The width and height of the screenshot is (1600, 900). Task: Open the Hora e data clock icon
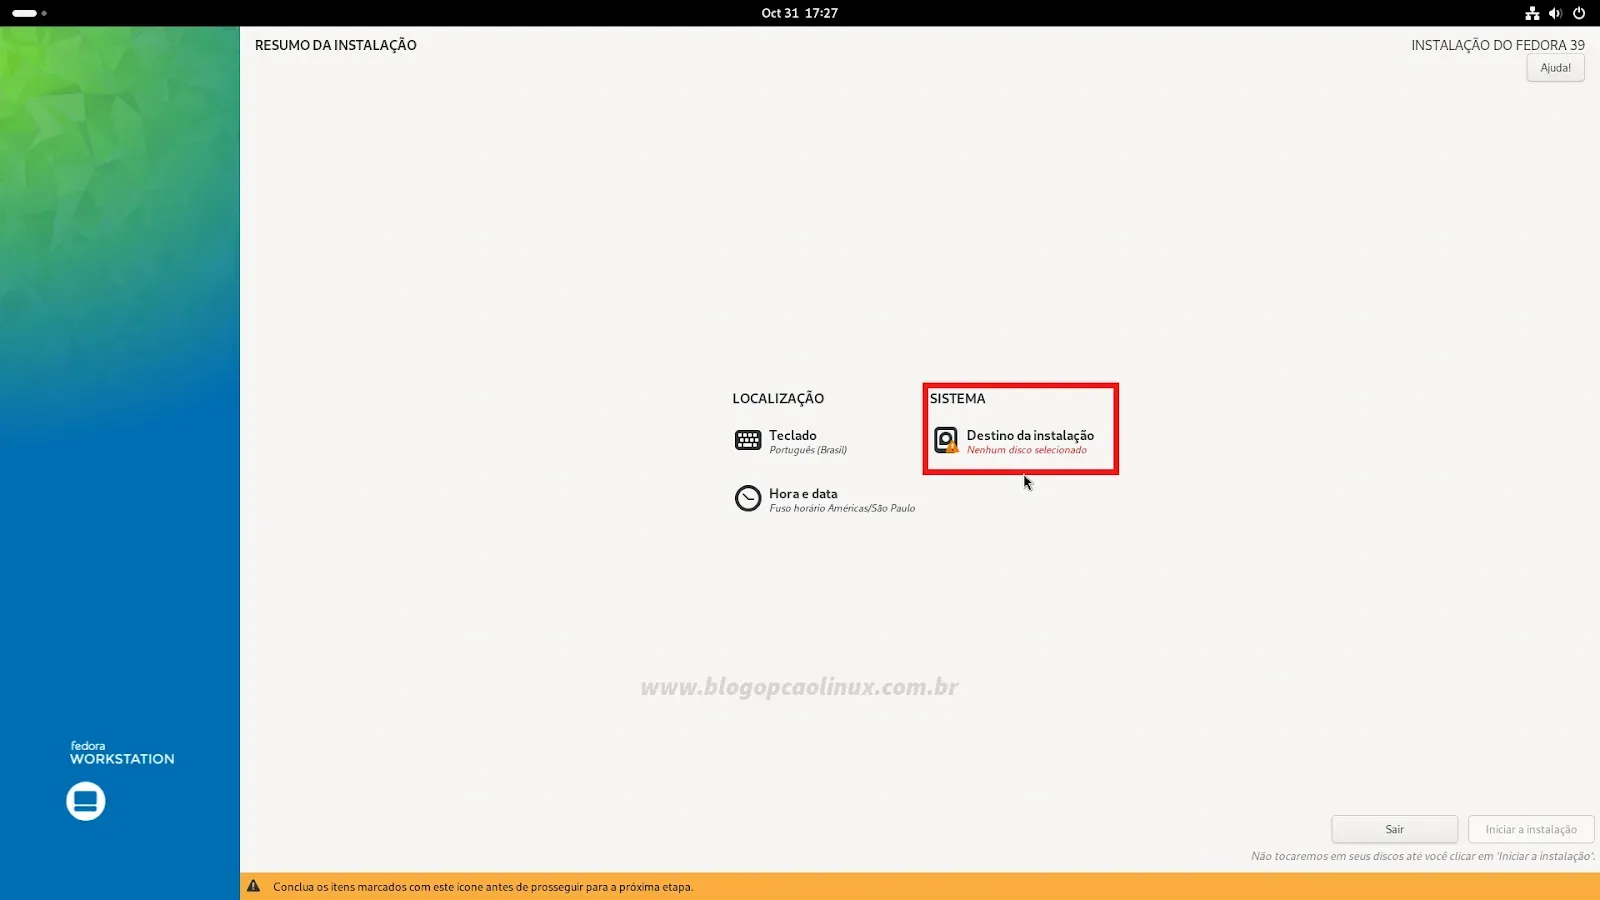coord(748,498)
